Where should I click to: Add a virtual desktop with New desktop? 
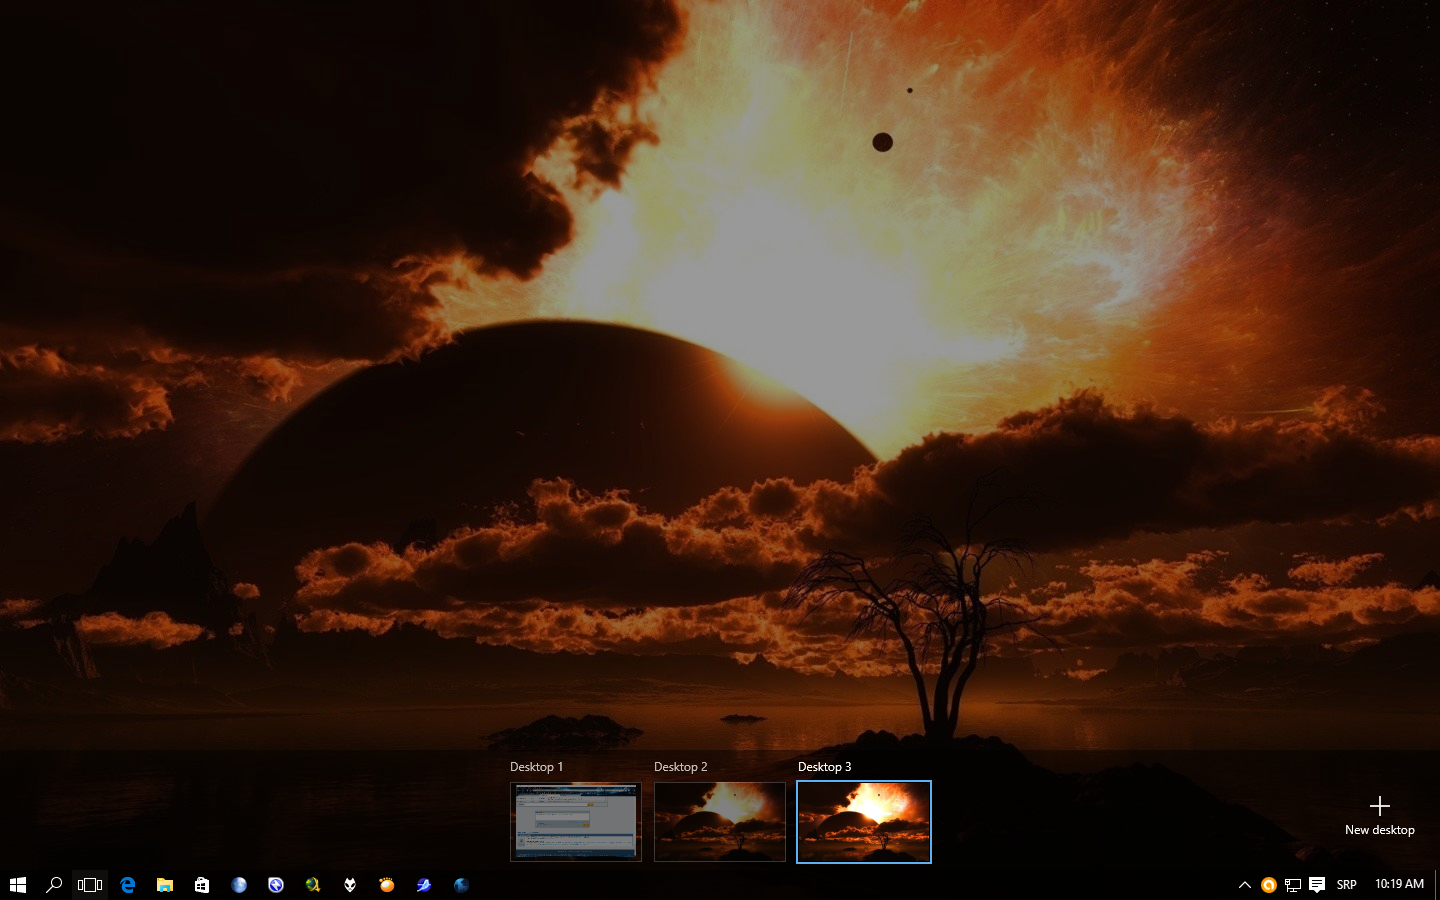coord(1380,816)
